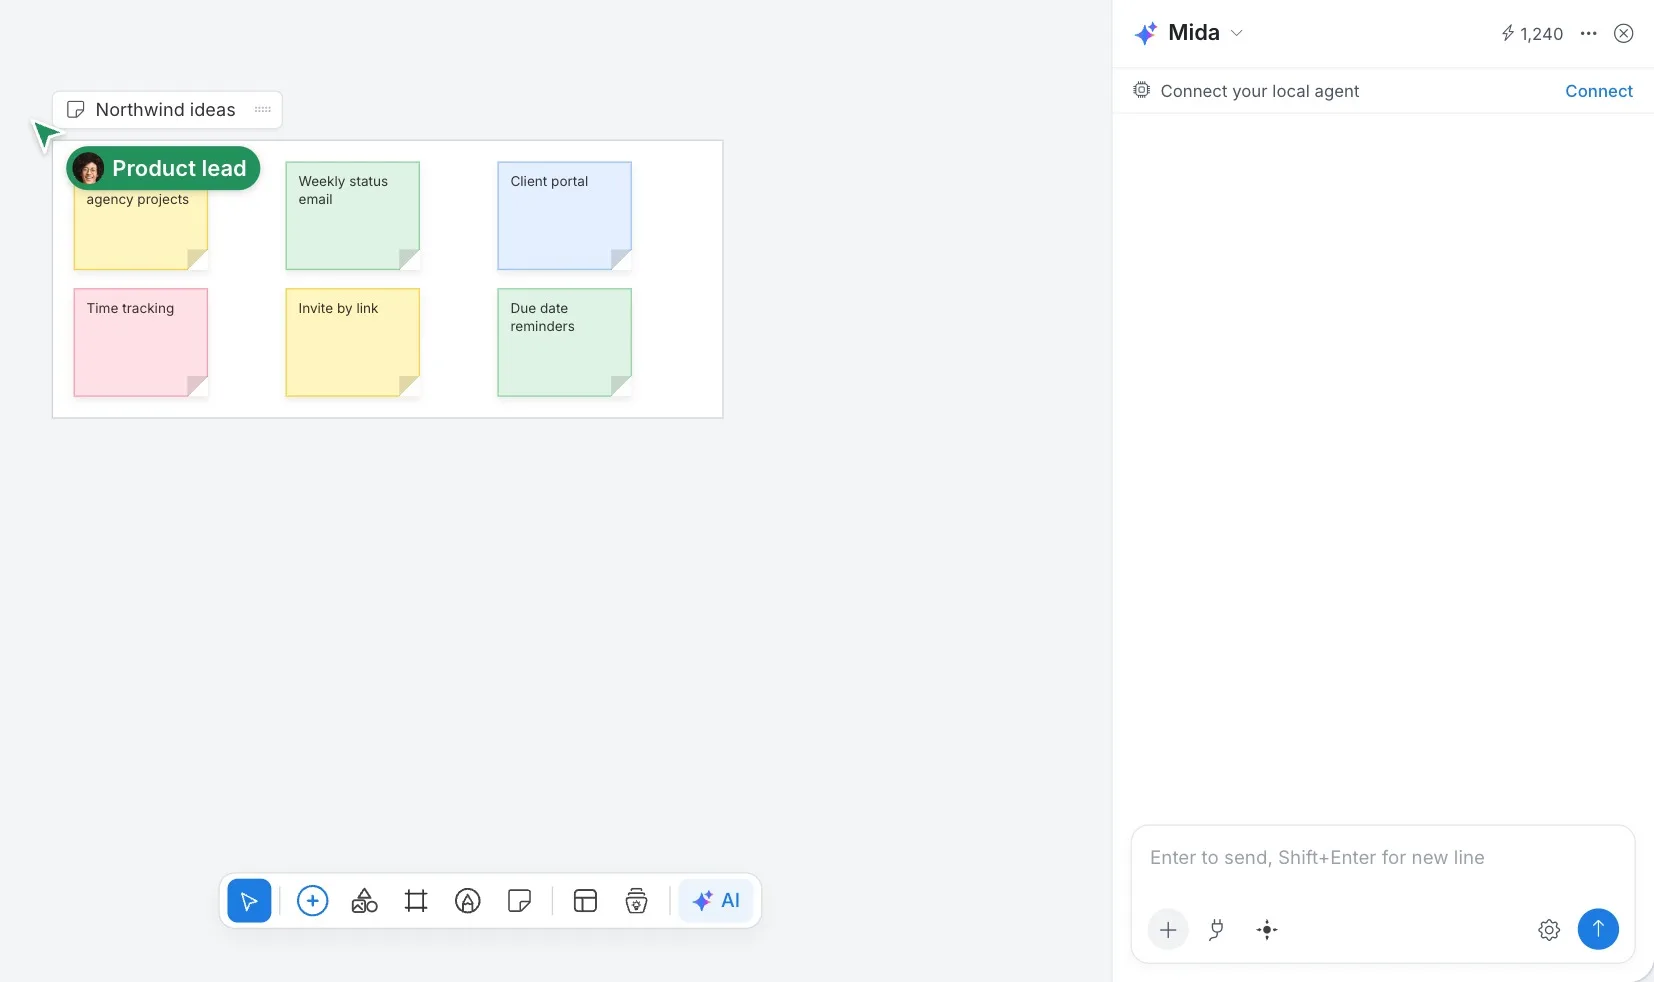Click the frame title drag handle dots

[263, 110]
